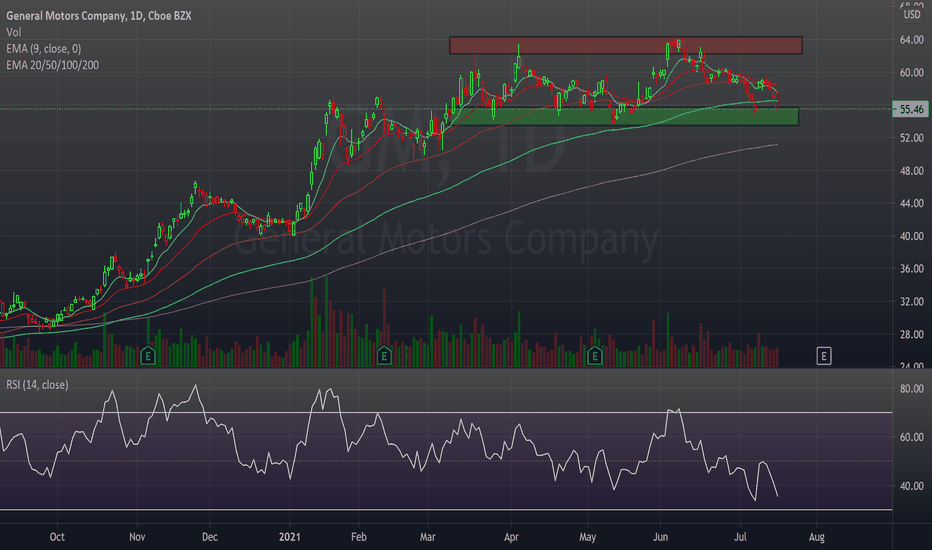932x550 pixels.
Task: Click the 52.00 price axis label
Action: 911,138
